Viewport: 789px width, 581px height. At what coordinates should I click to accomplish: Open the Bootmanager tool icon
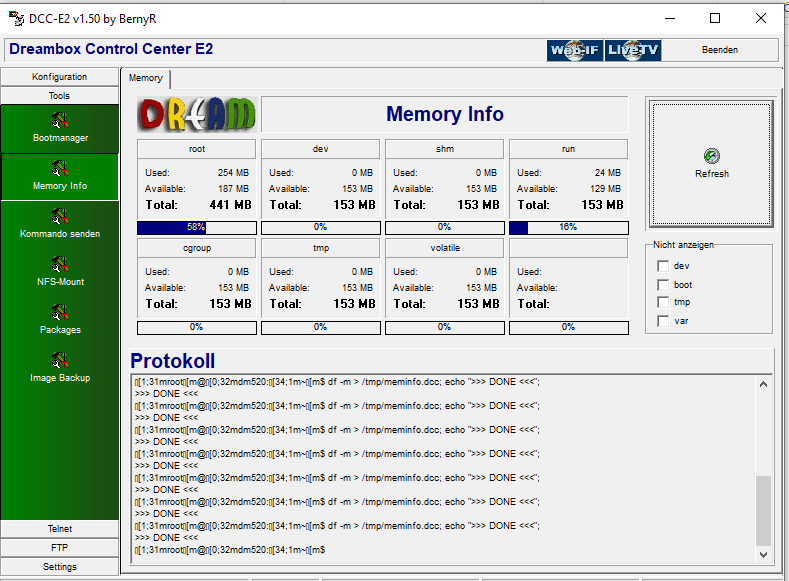pos(60,121)
